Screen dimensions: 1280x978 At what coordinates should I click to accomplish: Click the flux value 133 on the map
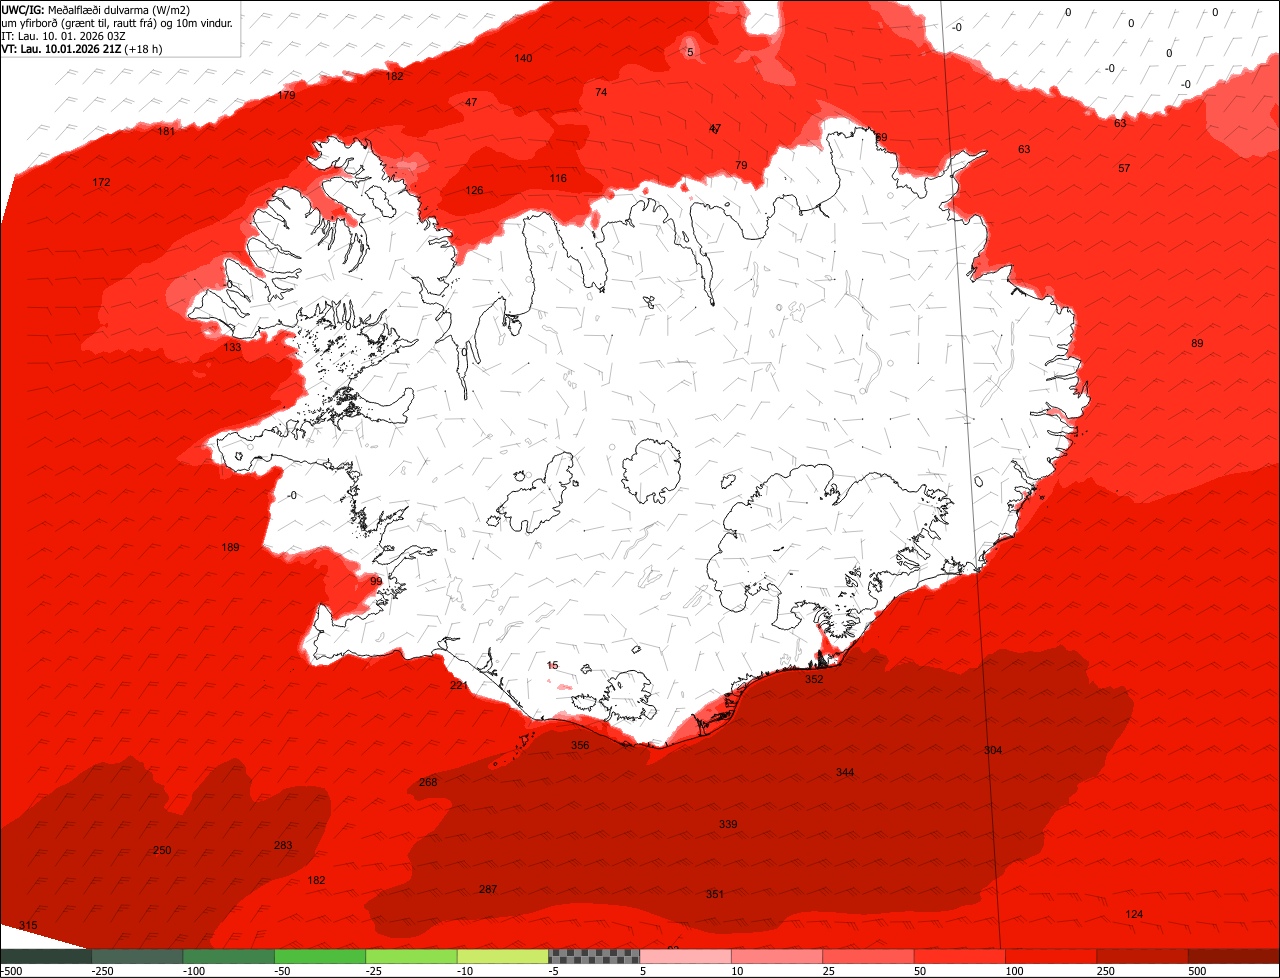pos(232,347)
